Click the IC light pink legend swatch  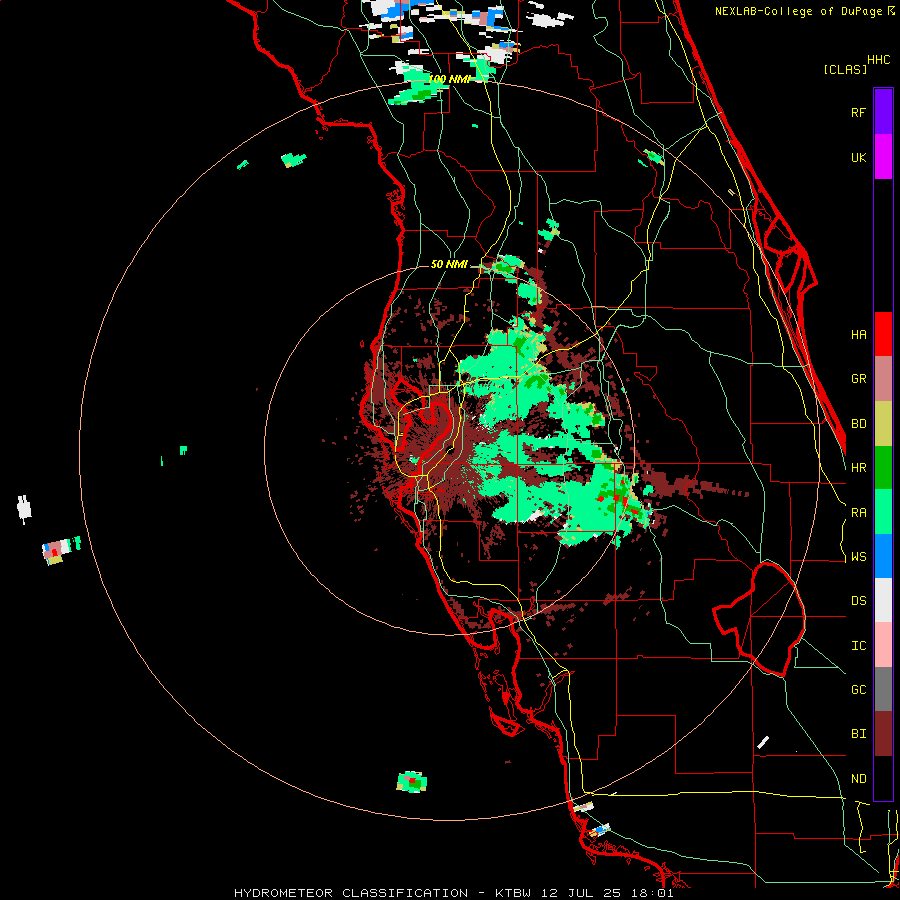883,645
